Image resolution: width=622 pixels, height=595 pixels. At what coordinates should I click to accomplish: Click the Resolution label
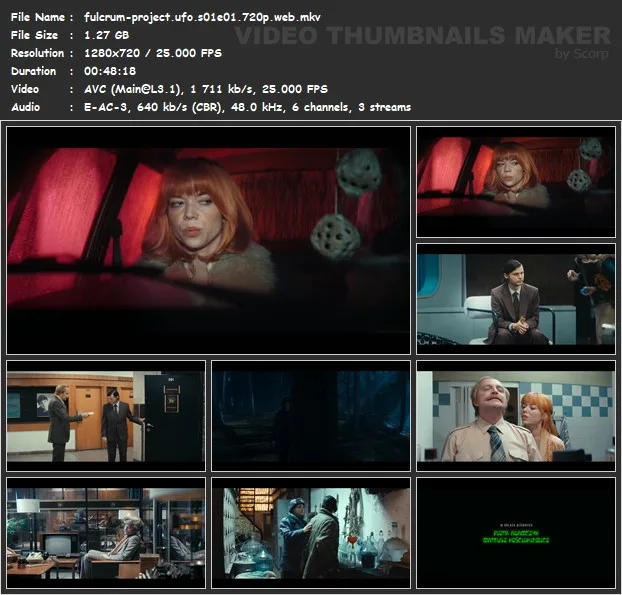[x=37, y=53]
